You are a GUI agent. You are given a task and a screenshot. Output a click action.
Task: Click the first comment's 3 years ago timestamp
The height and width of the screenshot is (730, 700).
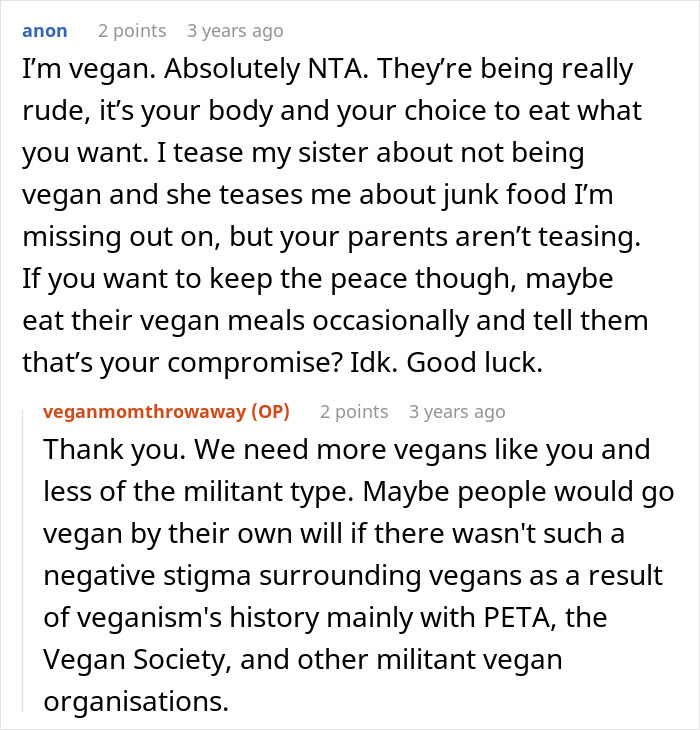point(235,31)
